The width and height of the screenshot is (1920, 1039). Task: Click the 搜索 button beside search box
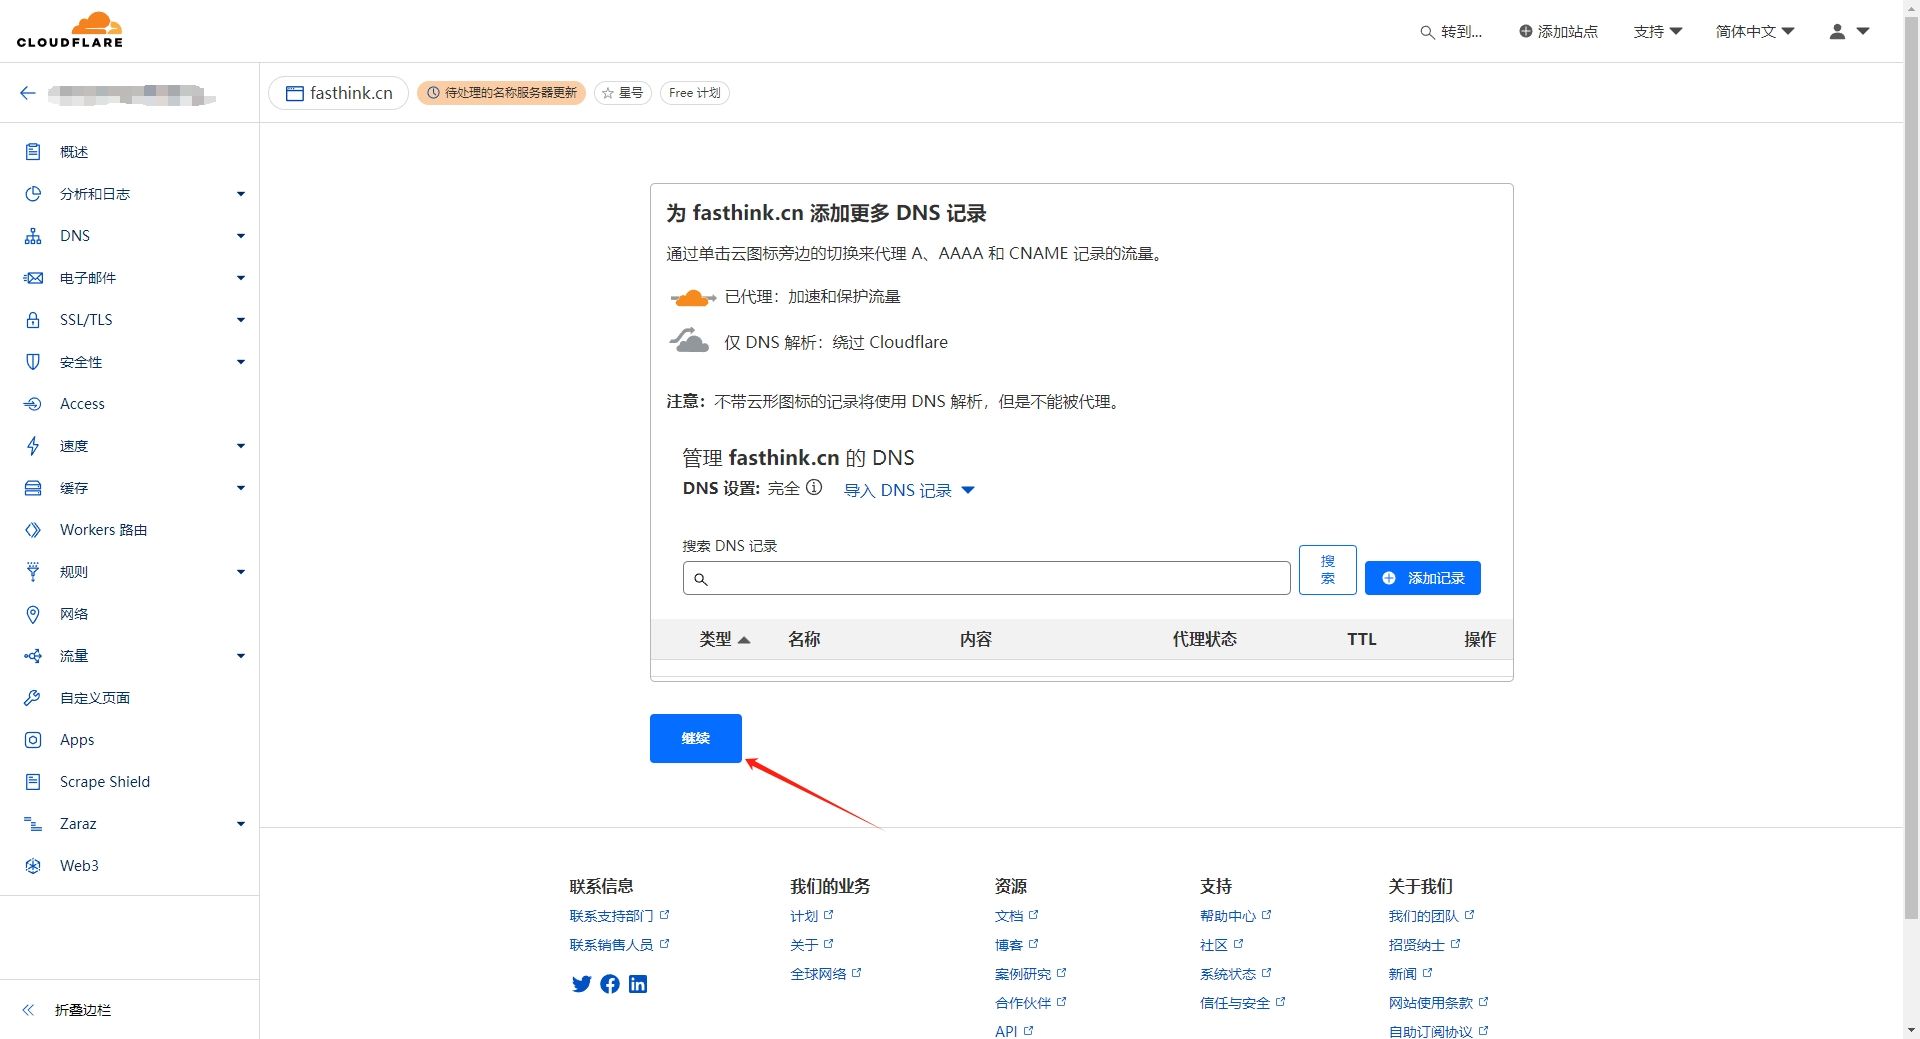pos(1328,570)
